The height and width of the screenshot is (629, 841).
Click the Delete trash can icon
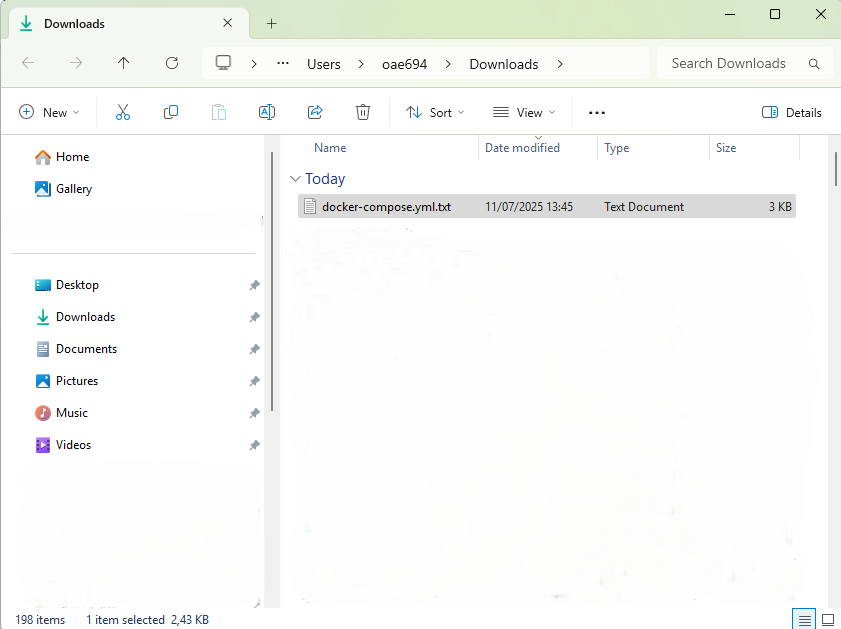363,113
